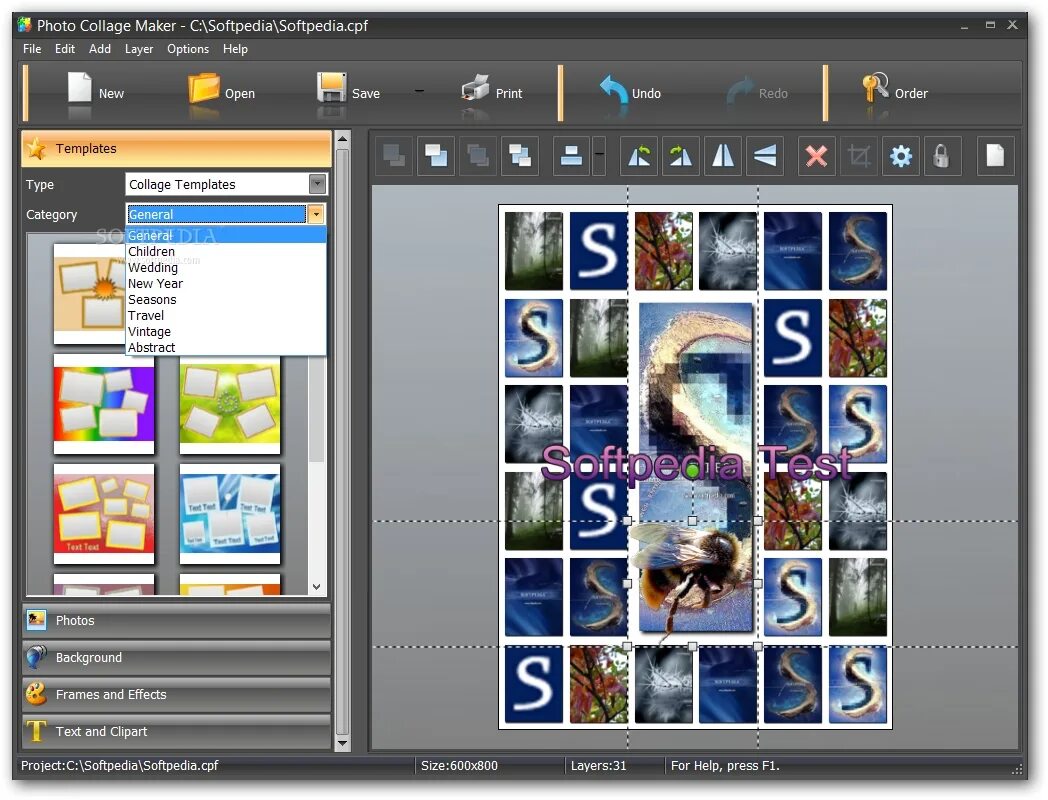The width and height of the screenshot is (1048, 800).
Task: Choose Vintage category option
Action: click(226, 331)
